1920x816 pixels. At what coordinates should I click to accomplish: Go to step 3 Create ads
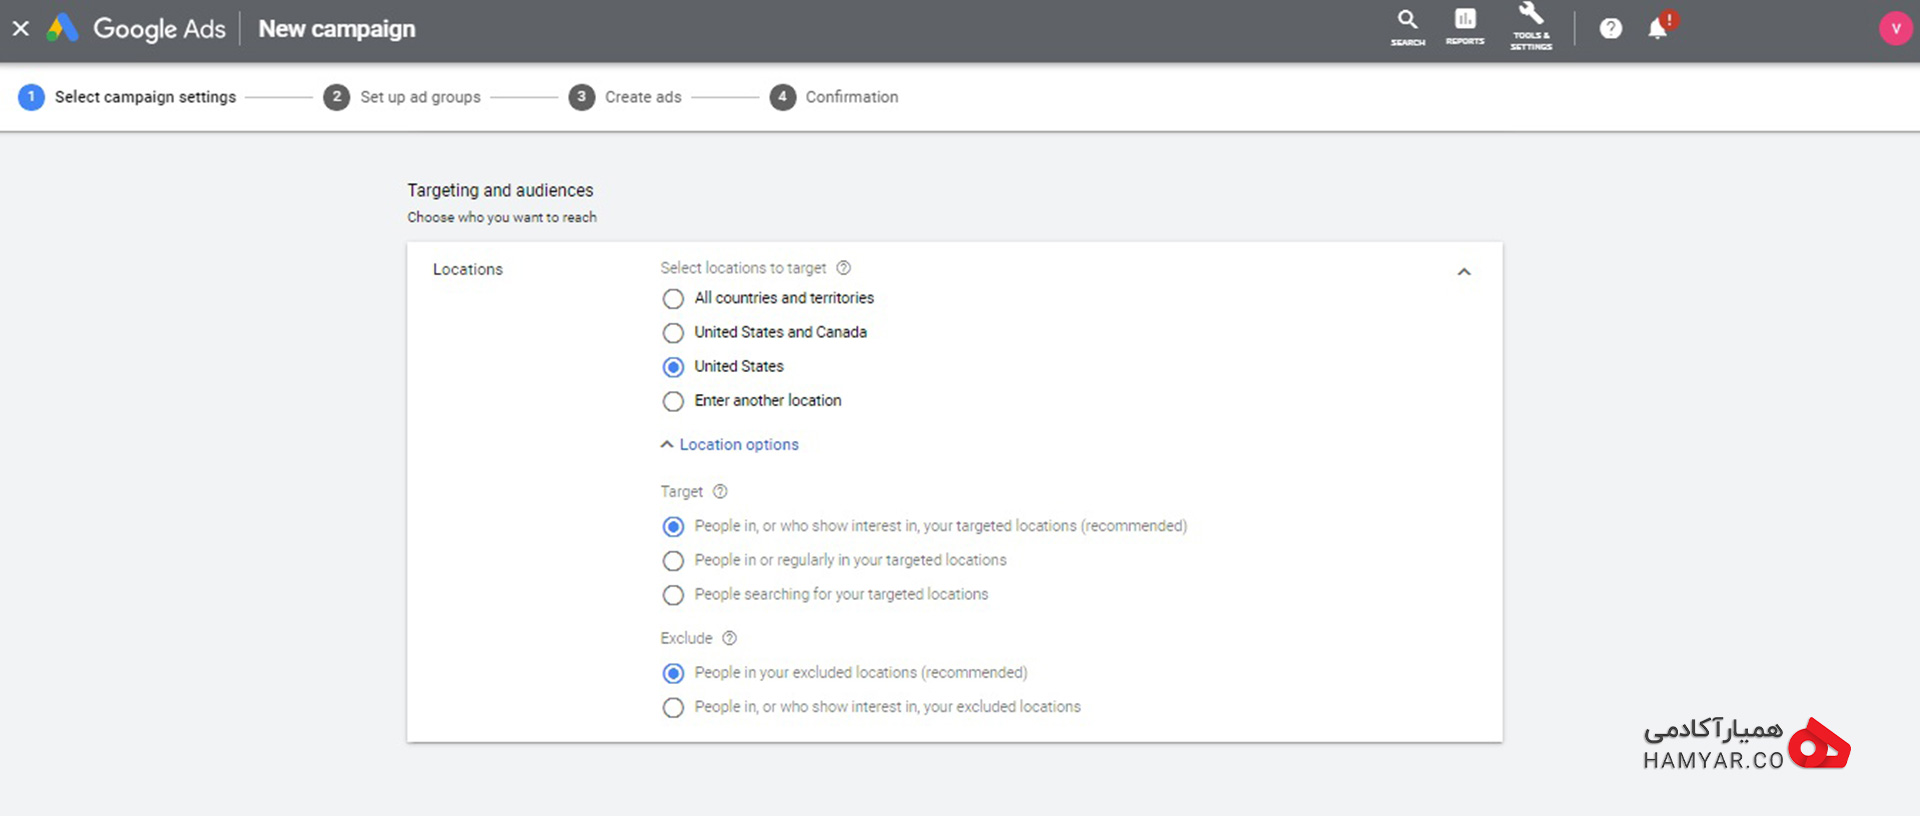[625, 97]
